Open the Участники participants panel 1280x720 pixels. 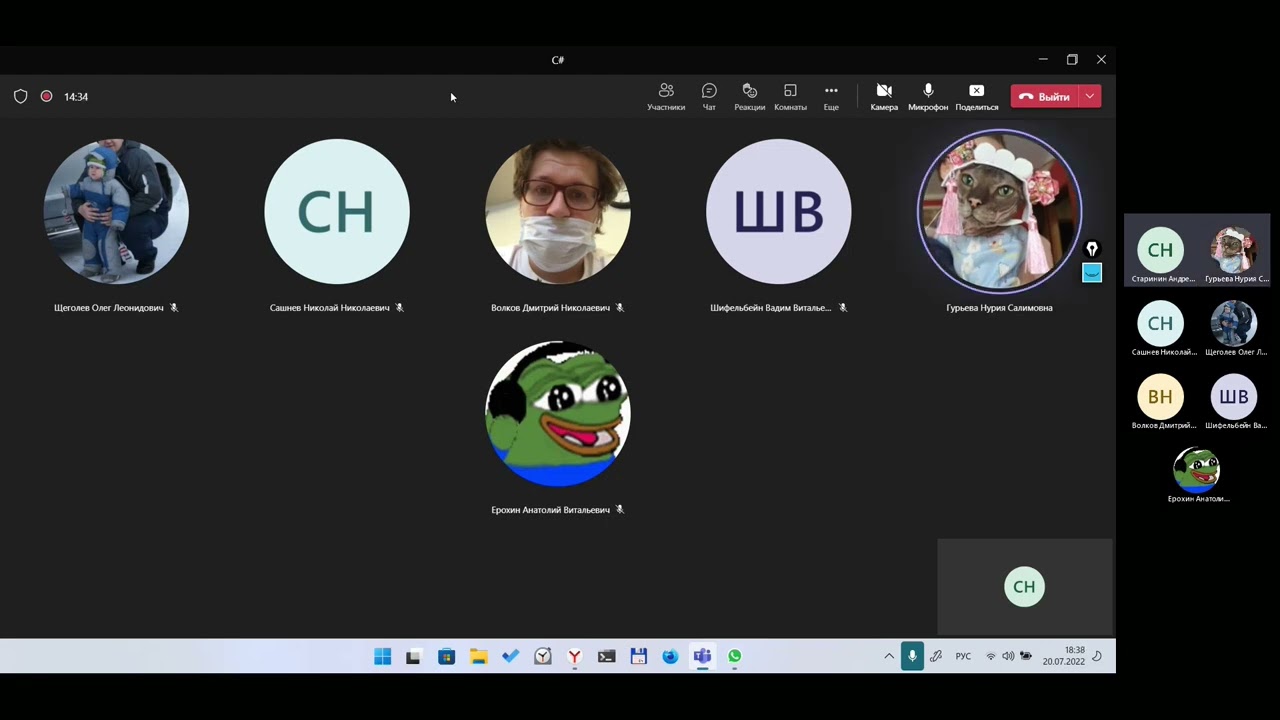pyautogui.click(x=666, y=96)
